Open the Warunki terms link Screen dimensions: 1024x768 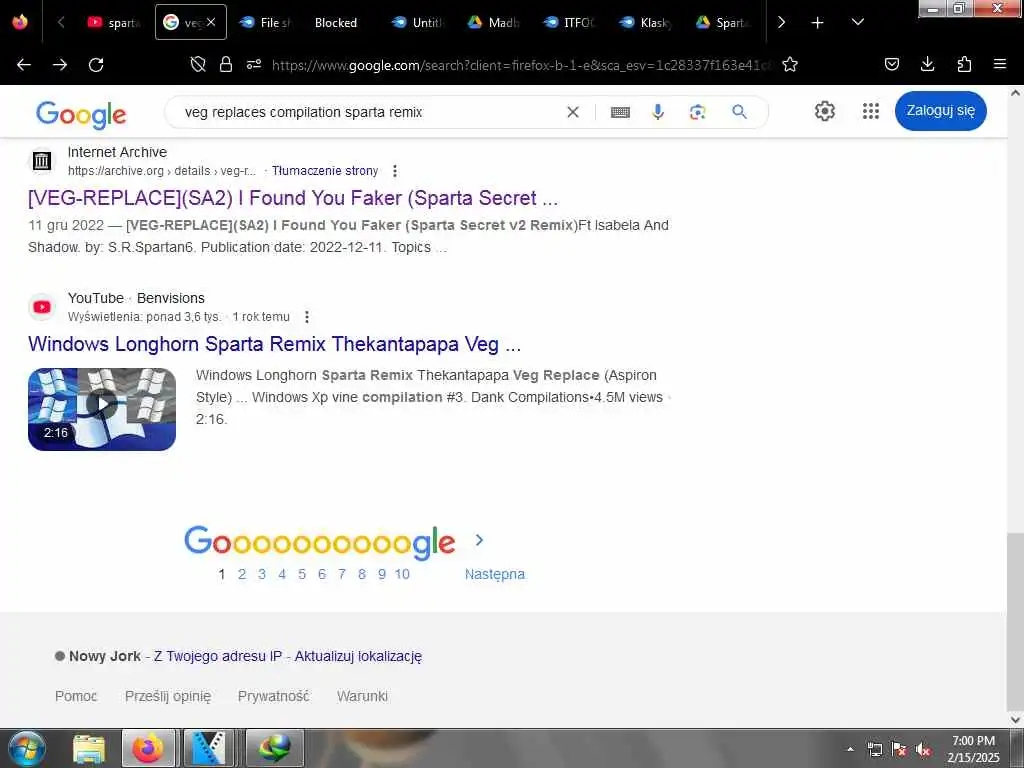pyautogui.click(x=362, y=696)
